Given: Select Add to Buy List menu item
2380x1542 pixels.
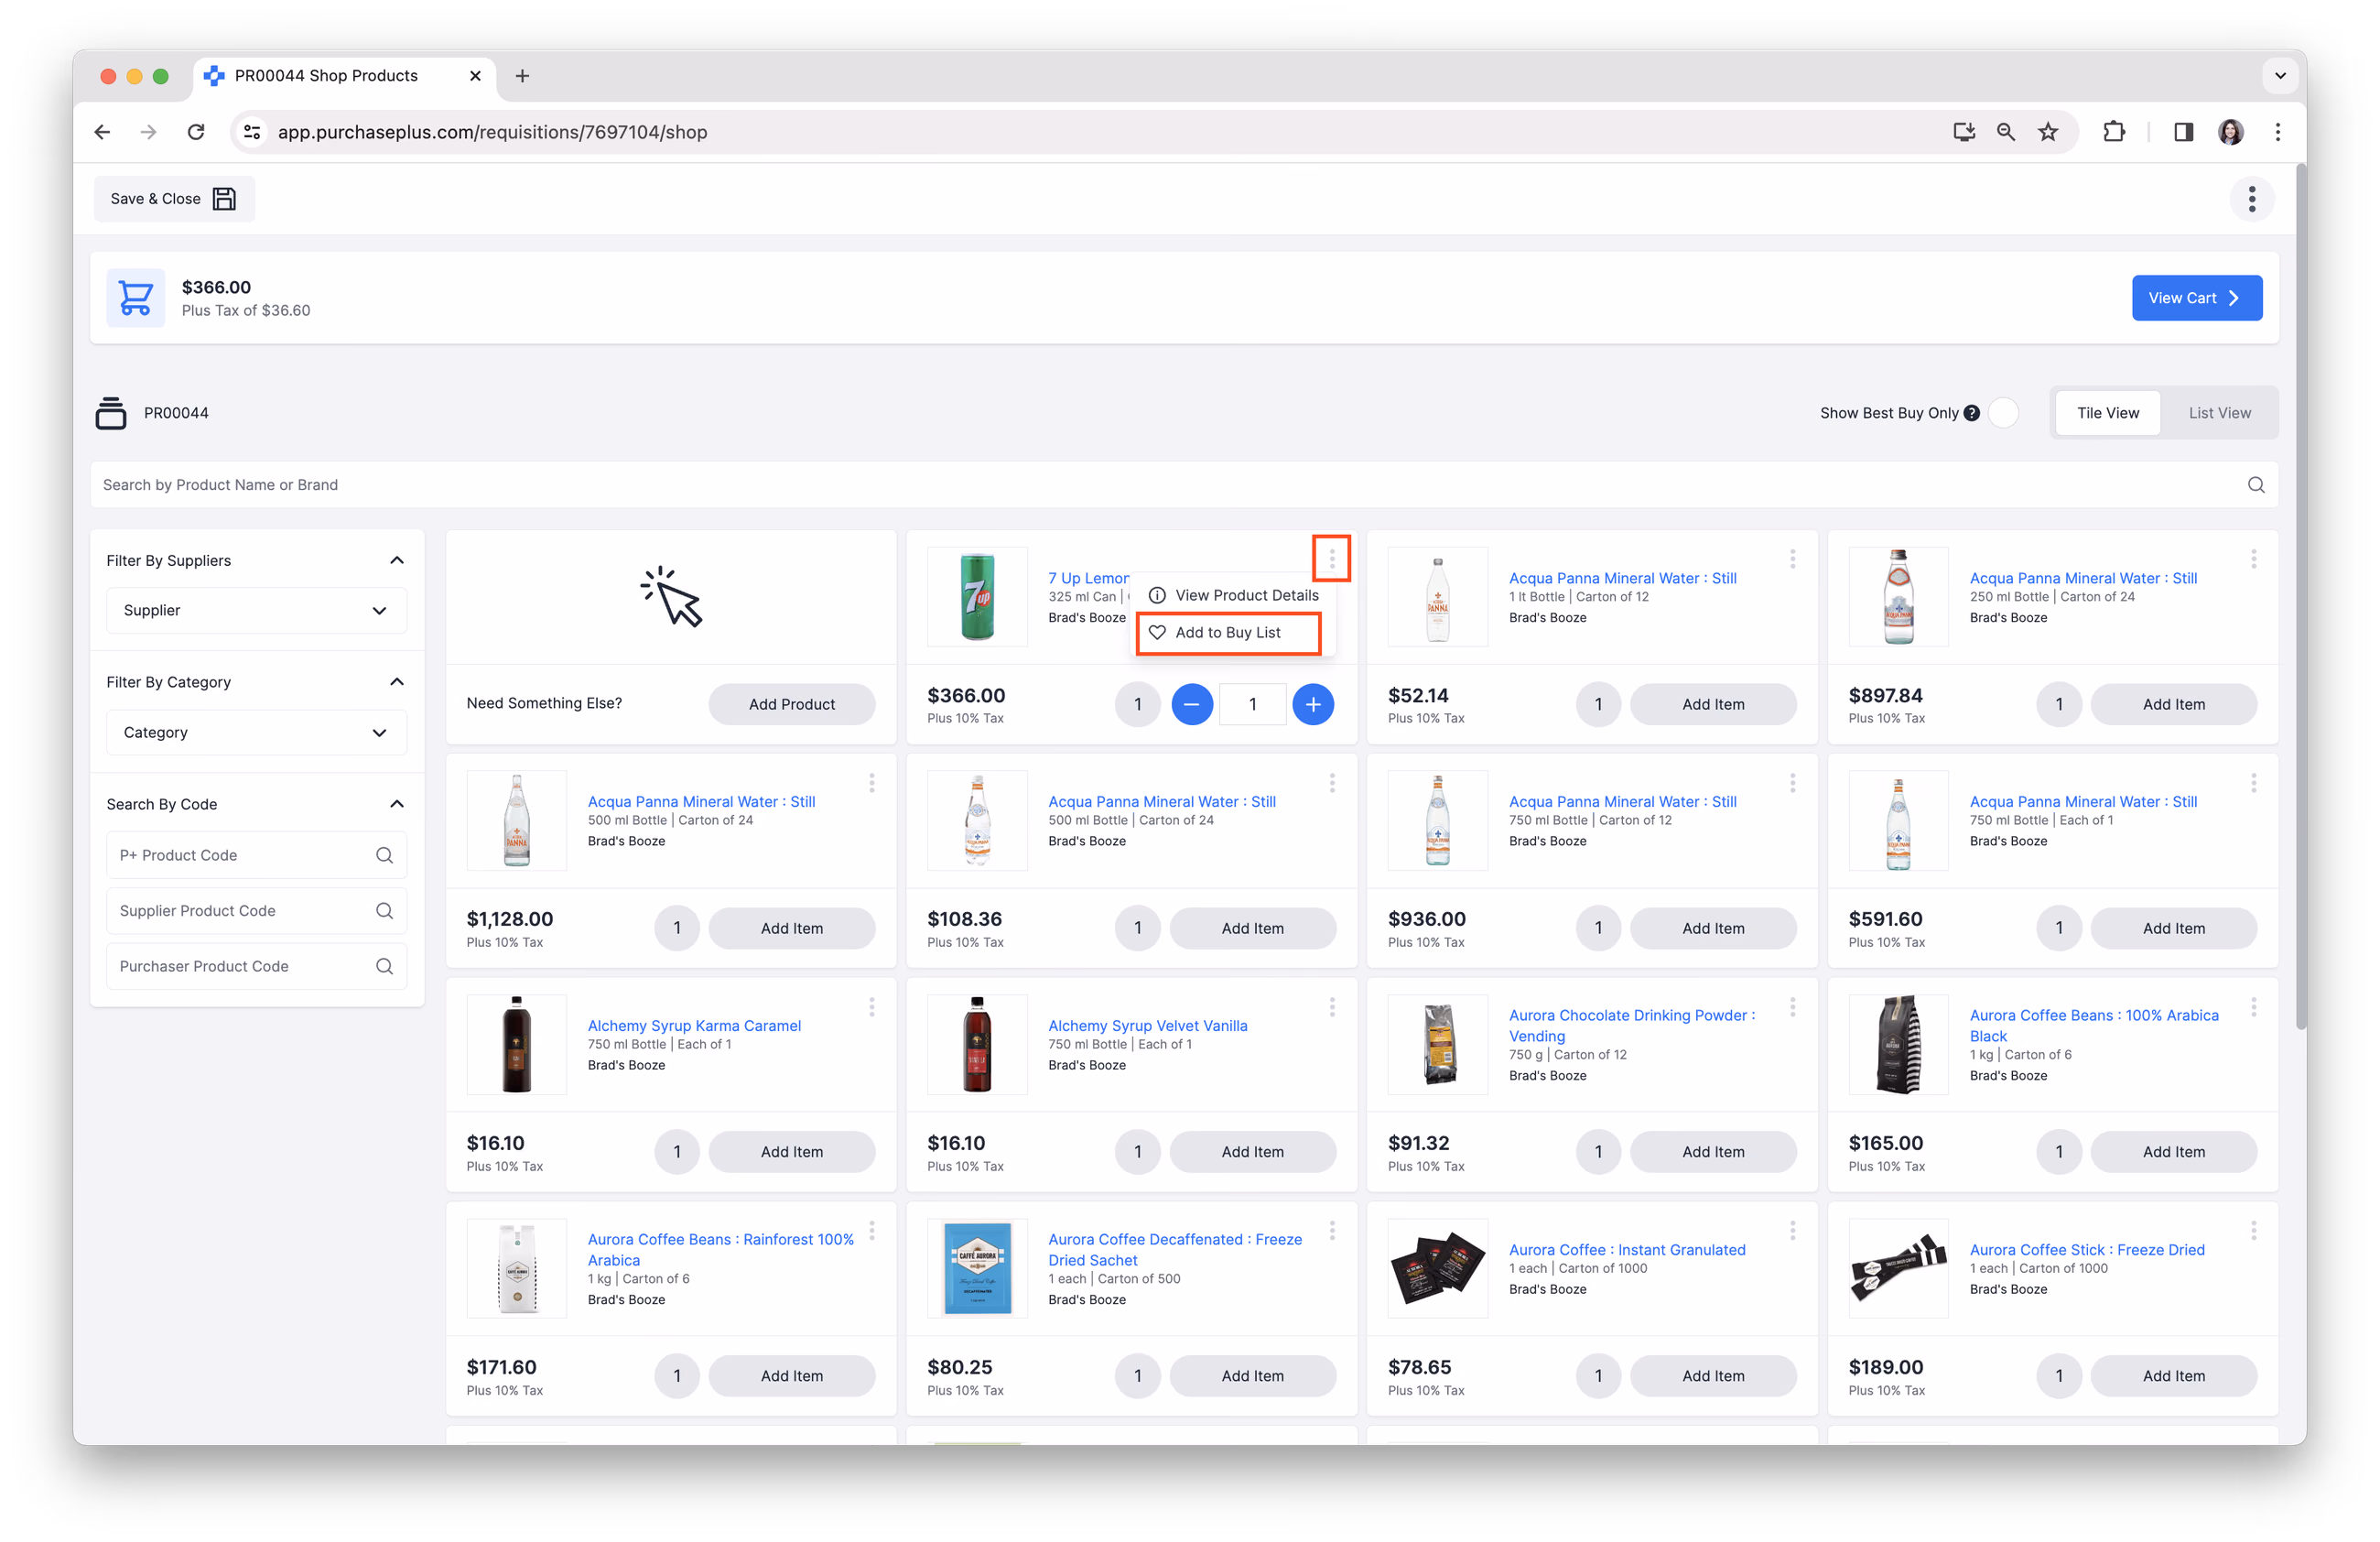Looking at the screenshot, I should coord(1228,632).
